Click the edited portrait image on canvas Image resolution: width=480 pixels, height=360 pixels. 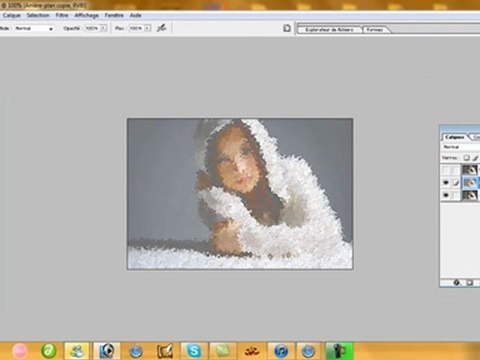click(240, 194)
